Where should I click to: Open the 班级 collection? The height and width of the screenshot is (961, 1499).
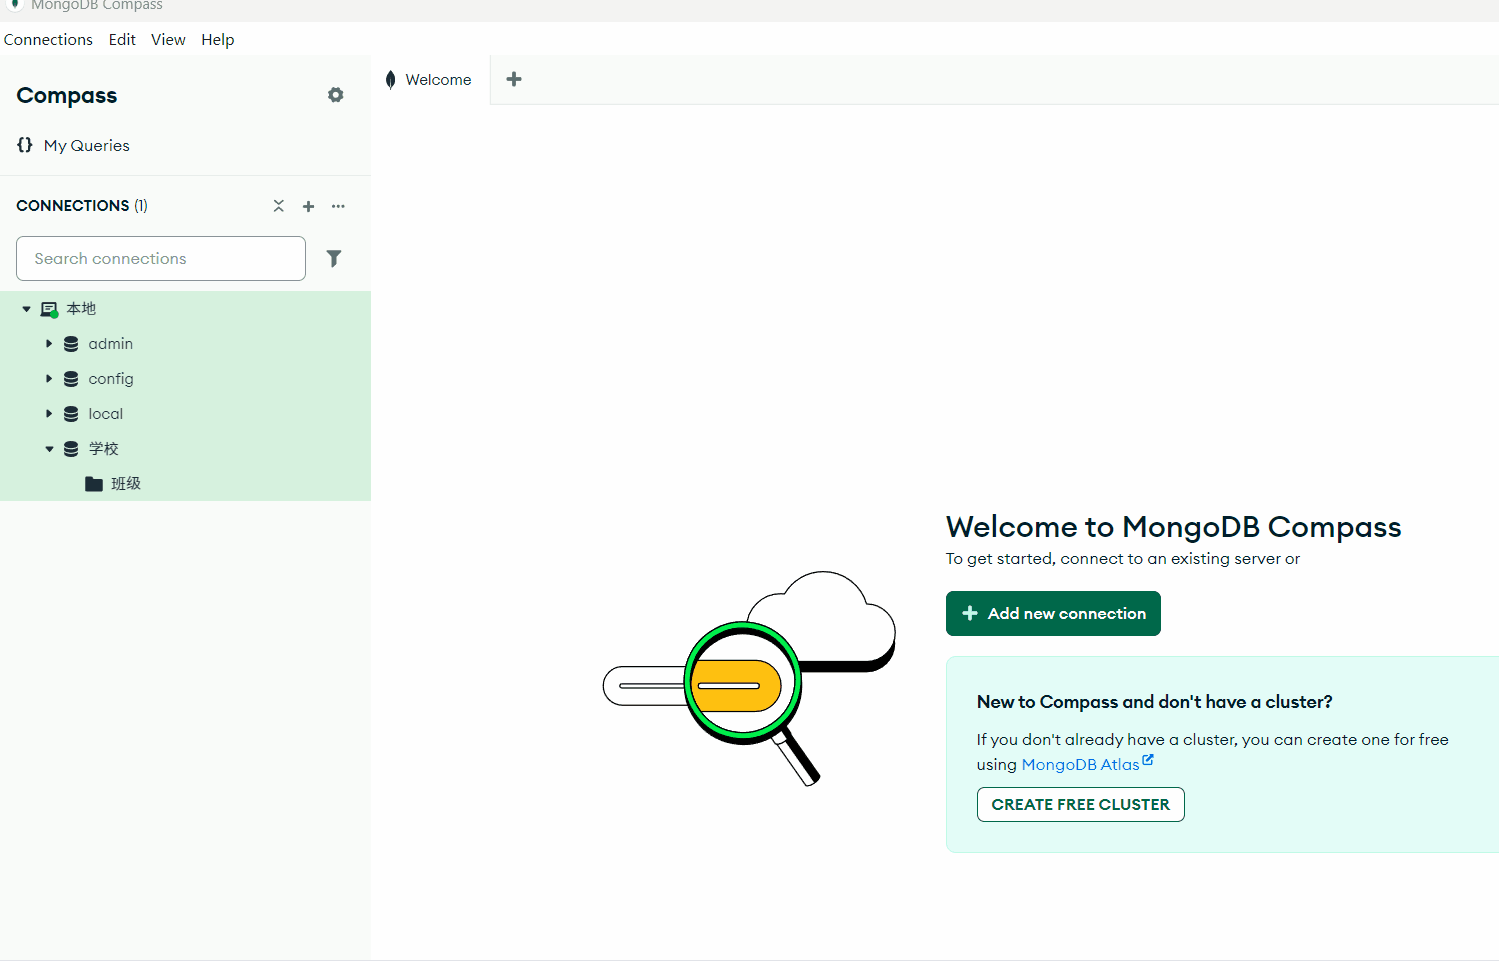[x=126, y=484]
